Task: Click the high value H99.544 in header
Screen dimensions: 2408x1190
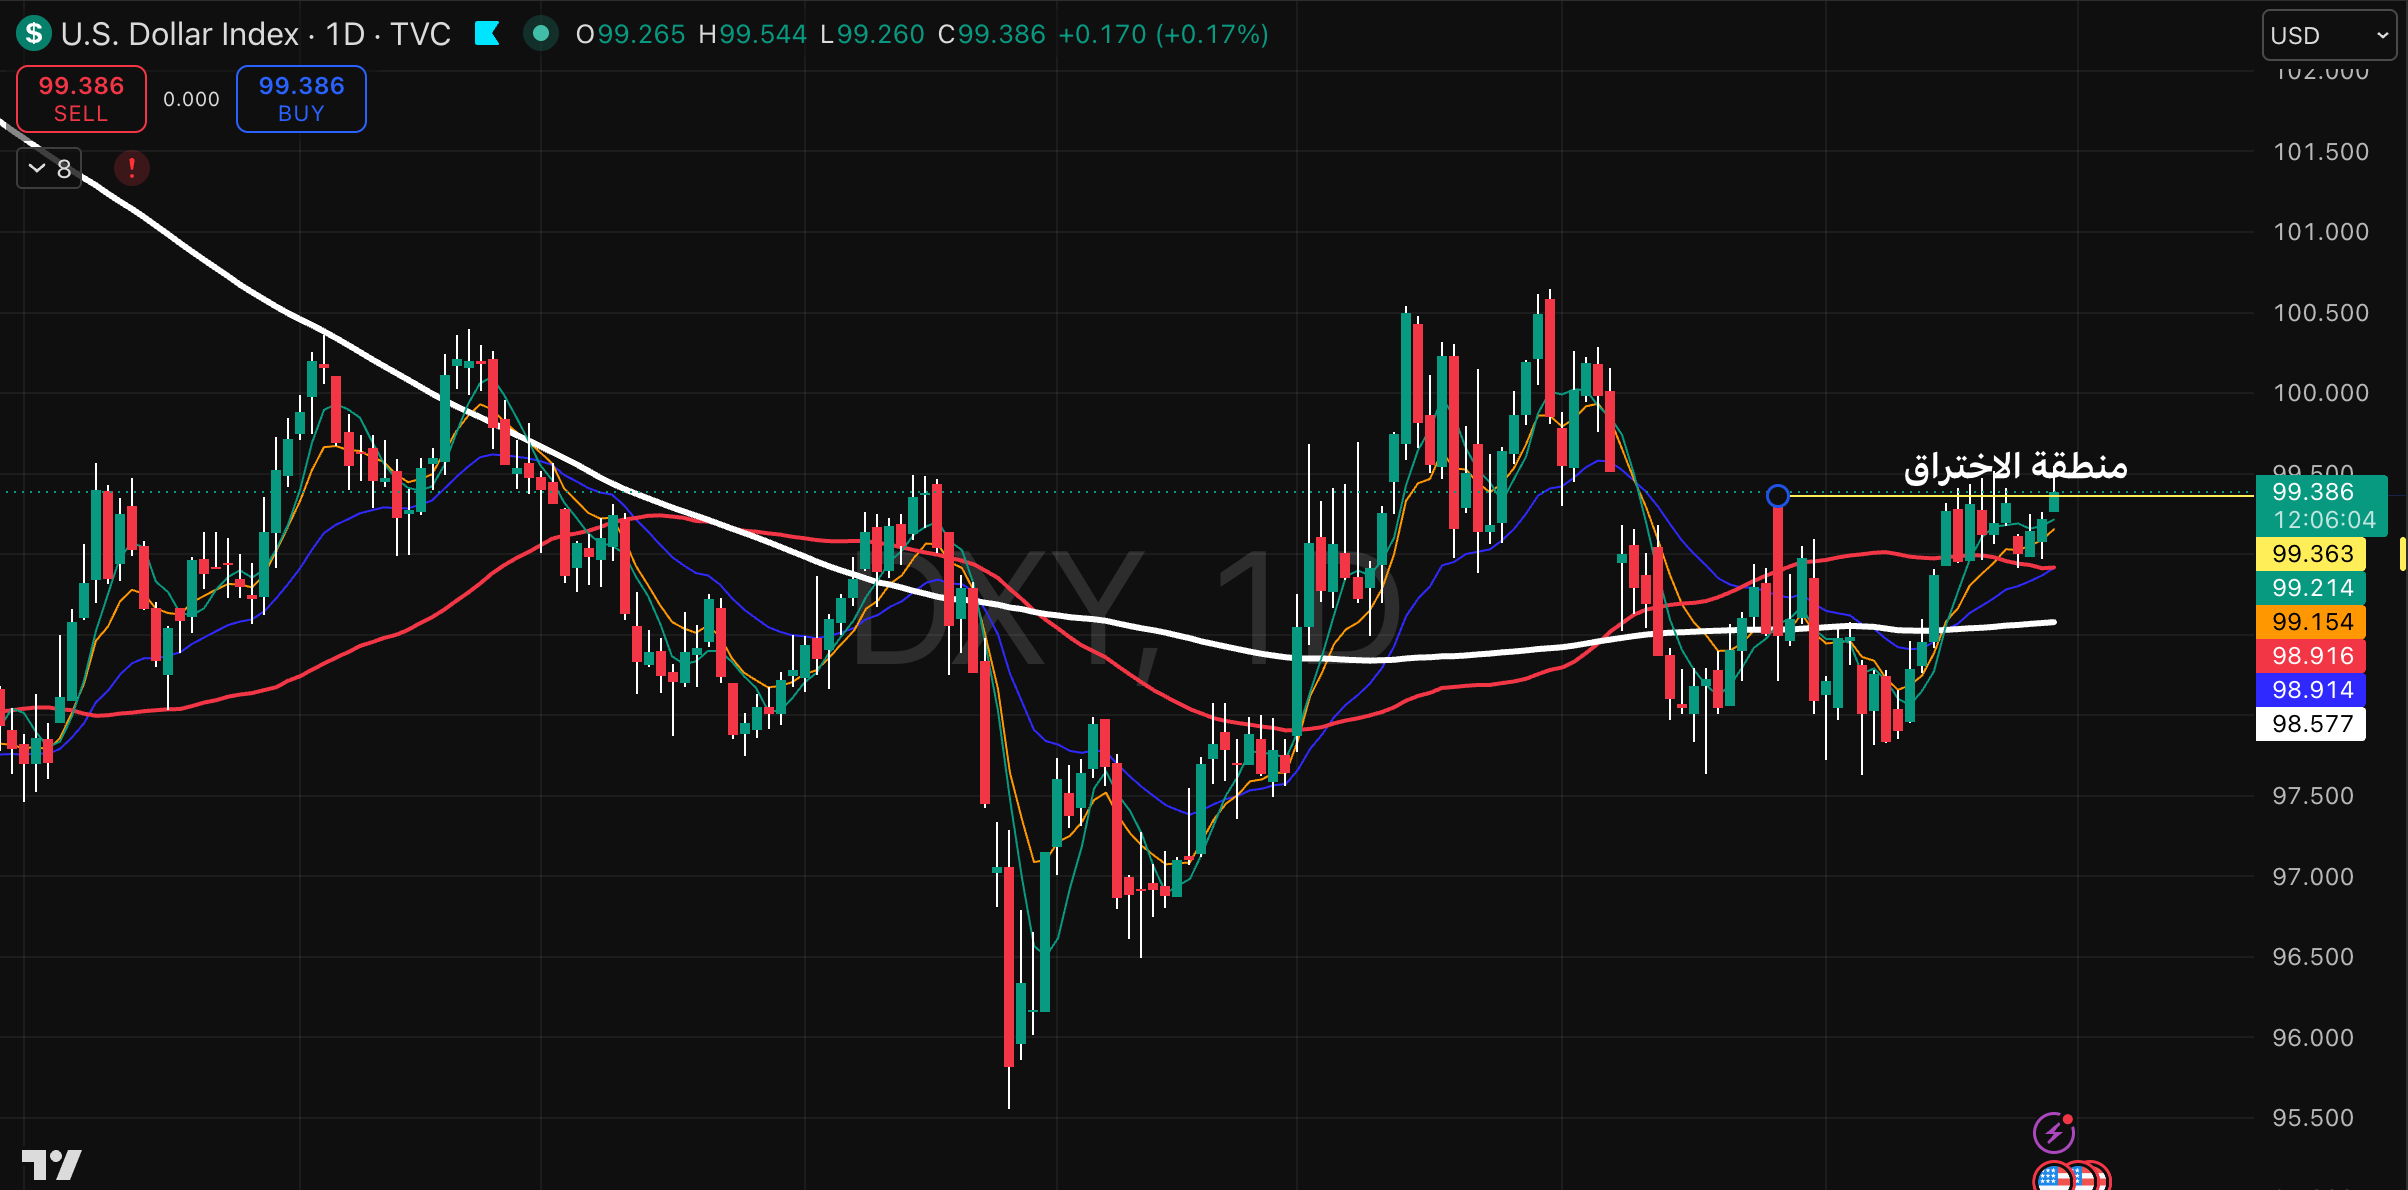Action: [x=752, y=34]
